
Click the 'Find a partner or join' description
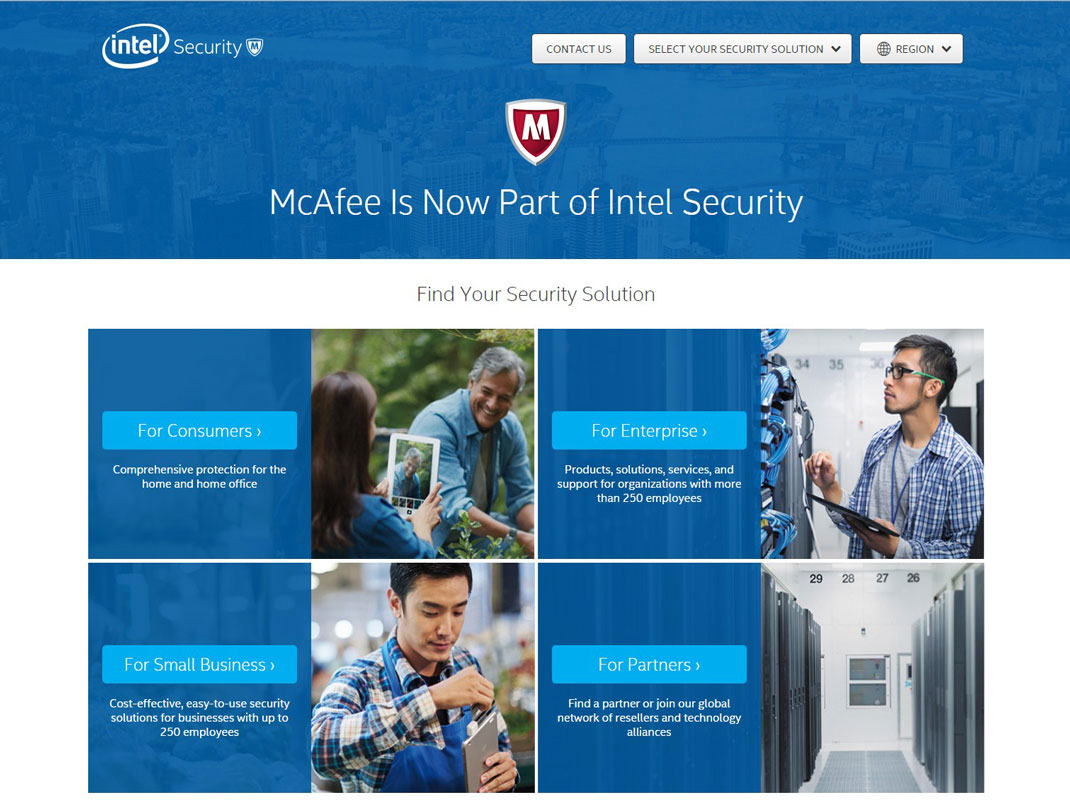[649, 718]
